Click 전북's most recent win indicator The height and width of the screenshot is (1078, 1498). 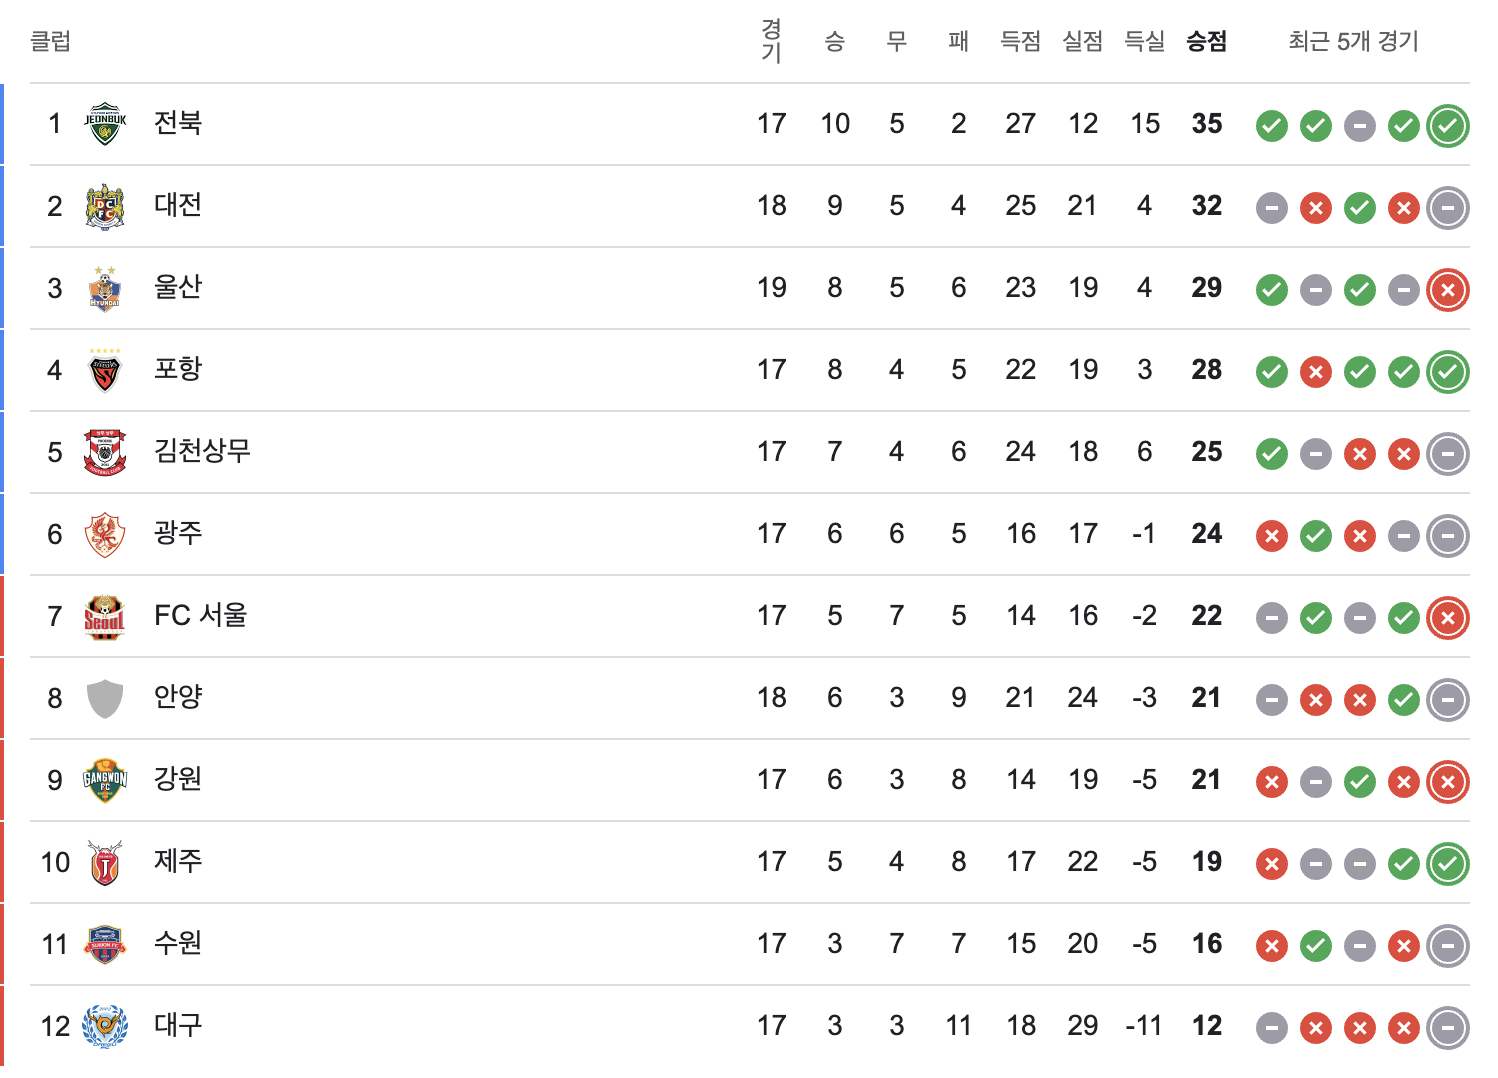pyautogui.click(x=1448, y=126)
